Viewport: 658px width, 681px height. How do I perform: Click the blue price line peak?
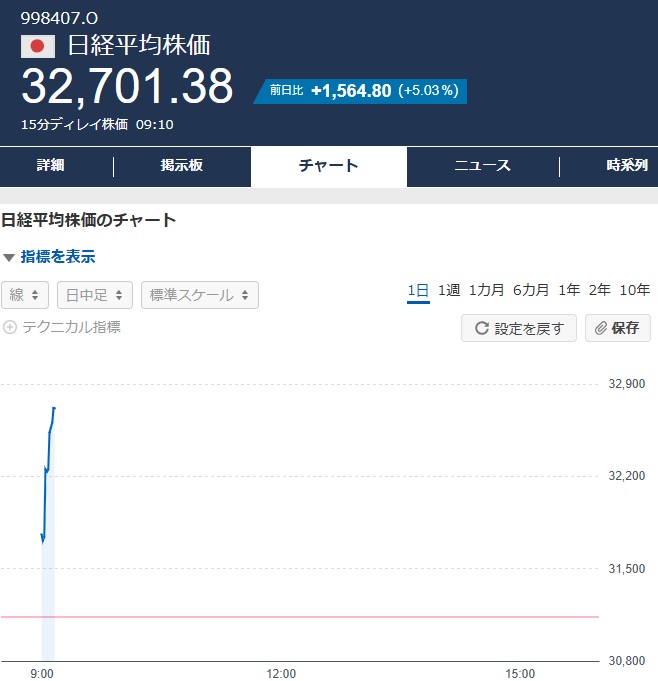point(54,408)
